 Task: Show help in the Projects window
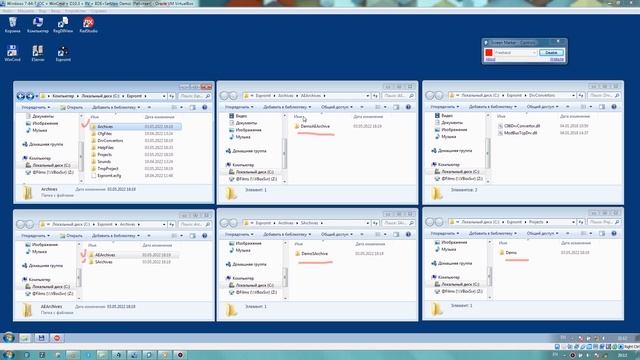[x=613, y=233]
